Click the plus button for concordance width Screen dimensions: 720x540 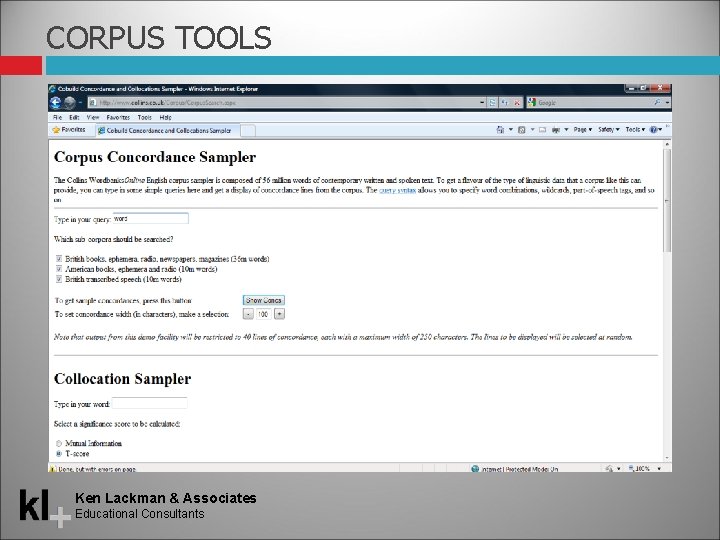point(279,314)
